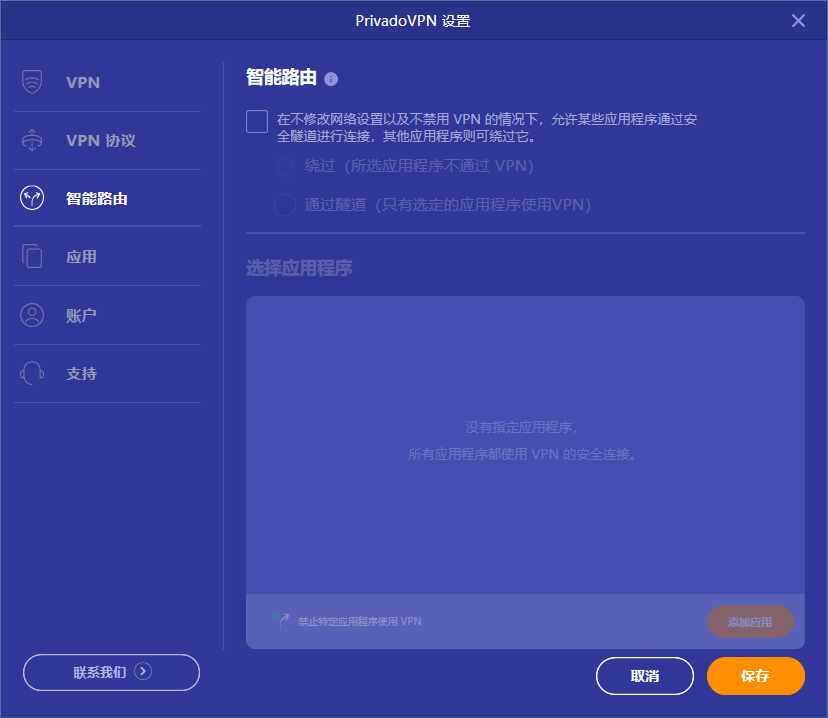Click the 没有指定应用程序 placeholder text
The image size is (828, 718).
521,427
